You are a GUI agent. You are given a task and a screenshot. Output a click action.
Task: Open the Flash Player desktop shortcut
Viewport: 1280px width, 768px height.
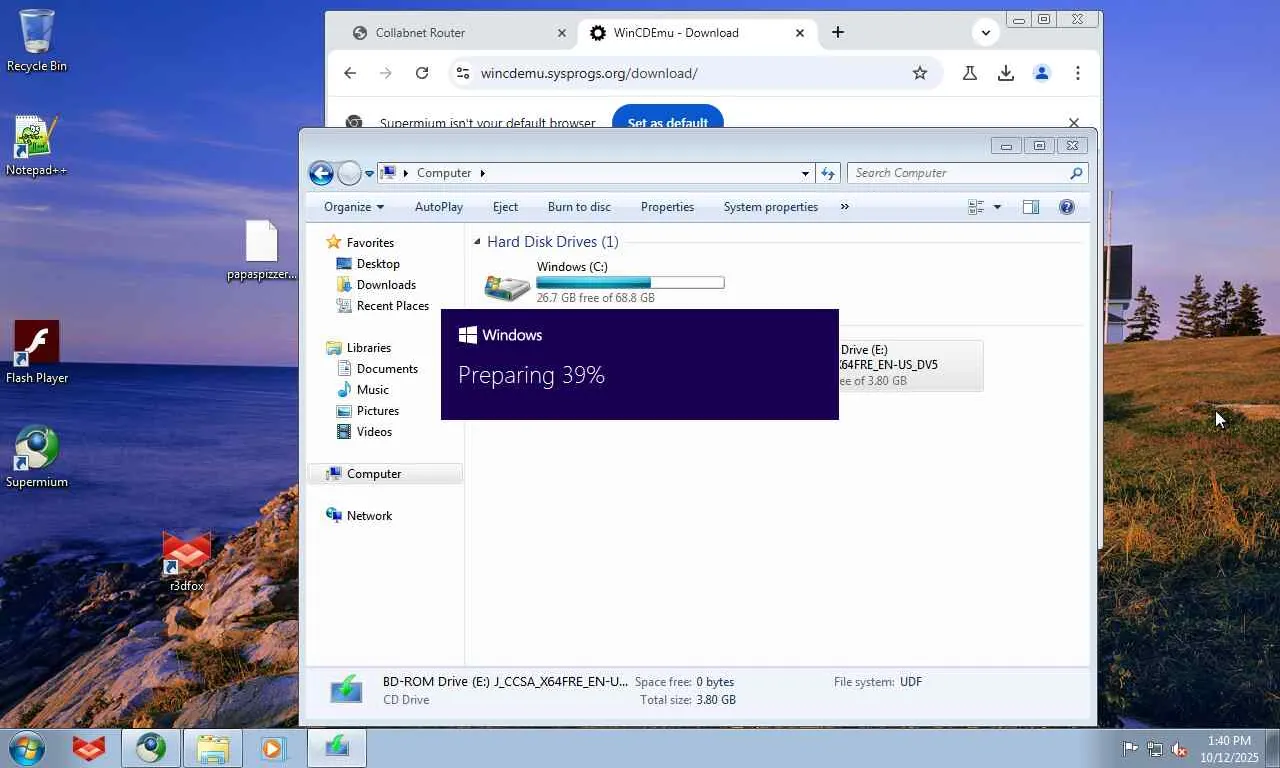[x=37, y=352]
